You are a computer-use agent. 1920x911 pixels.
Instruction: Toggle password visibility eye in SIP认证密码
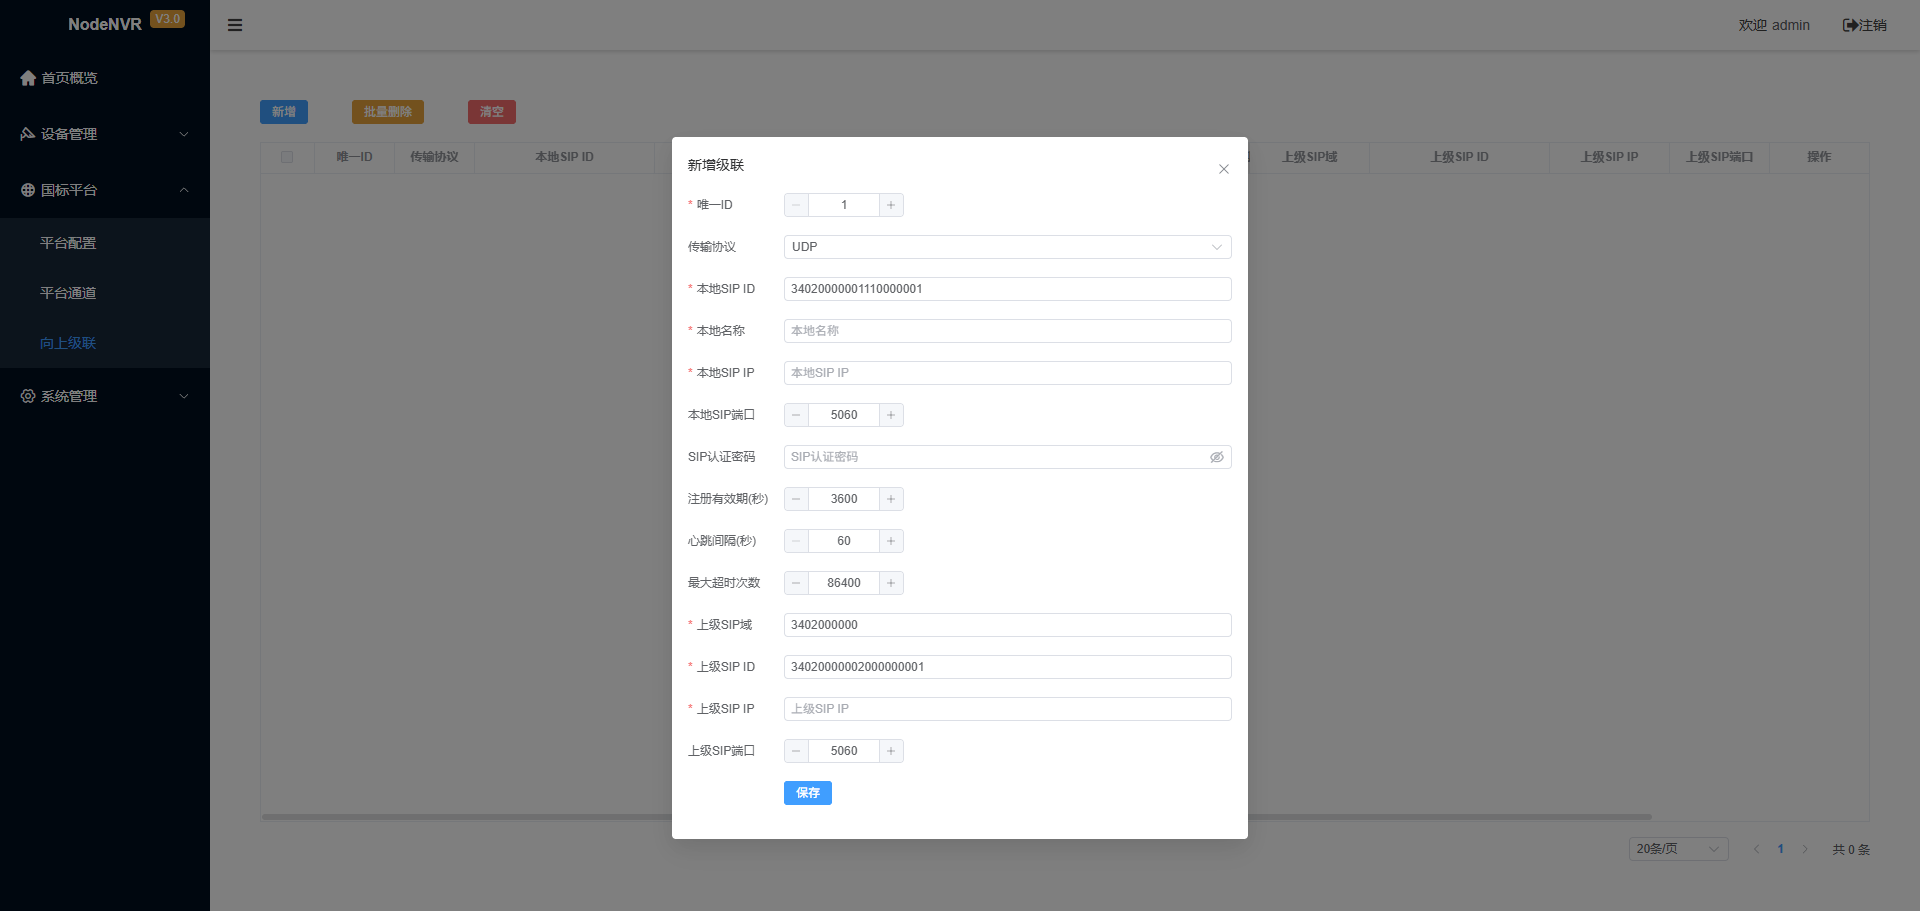(x=1217, y=457)
